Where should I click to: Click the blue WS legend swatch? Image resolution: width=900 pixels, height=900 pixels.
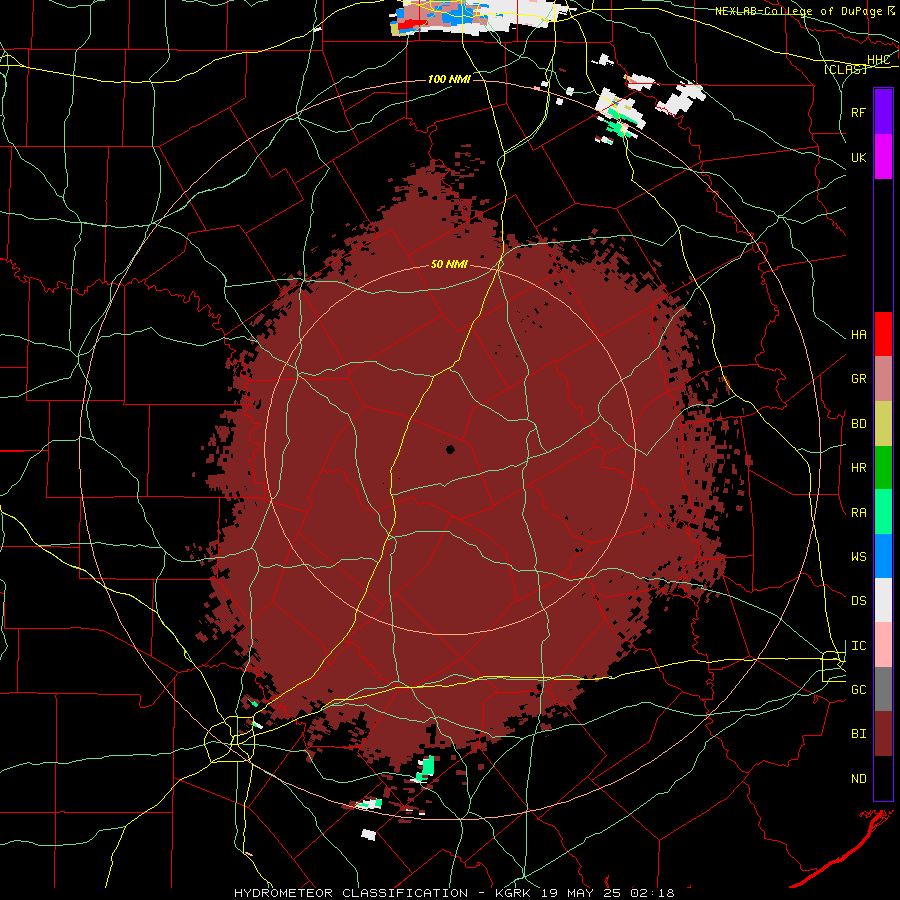(883, 556)
